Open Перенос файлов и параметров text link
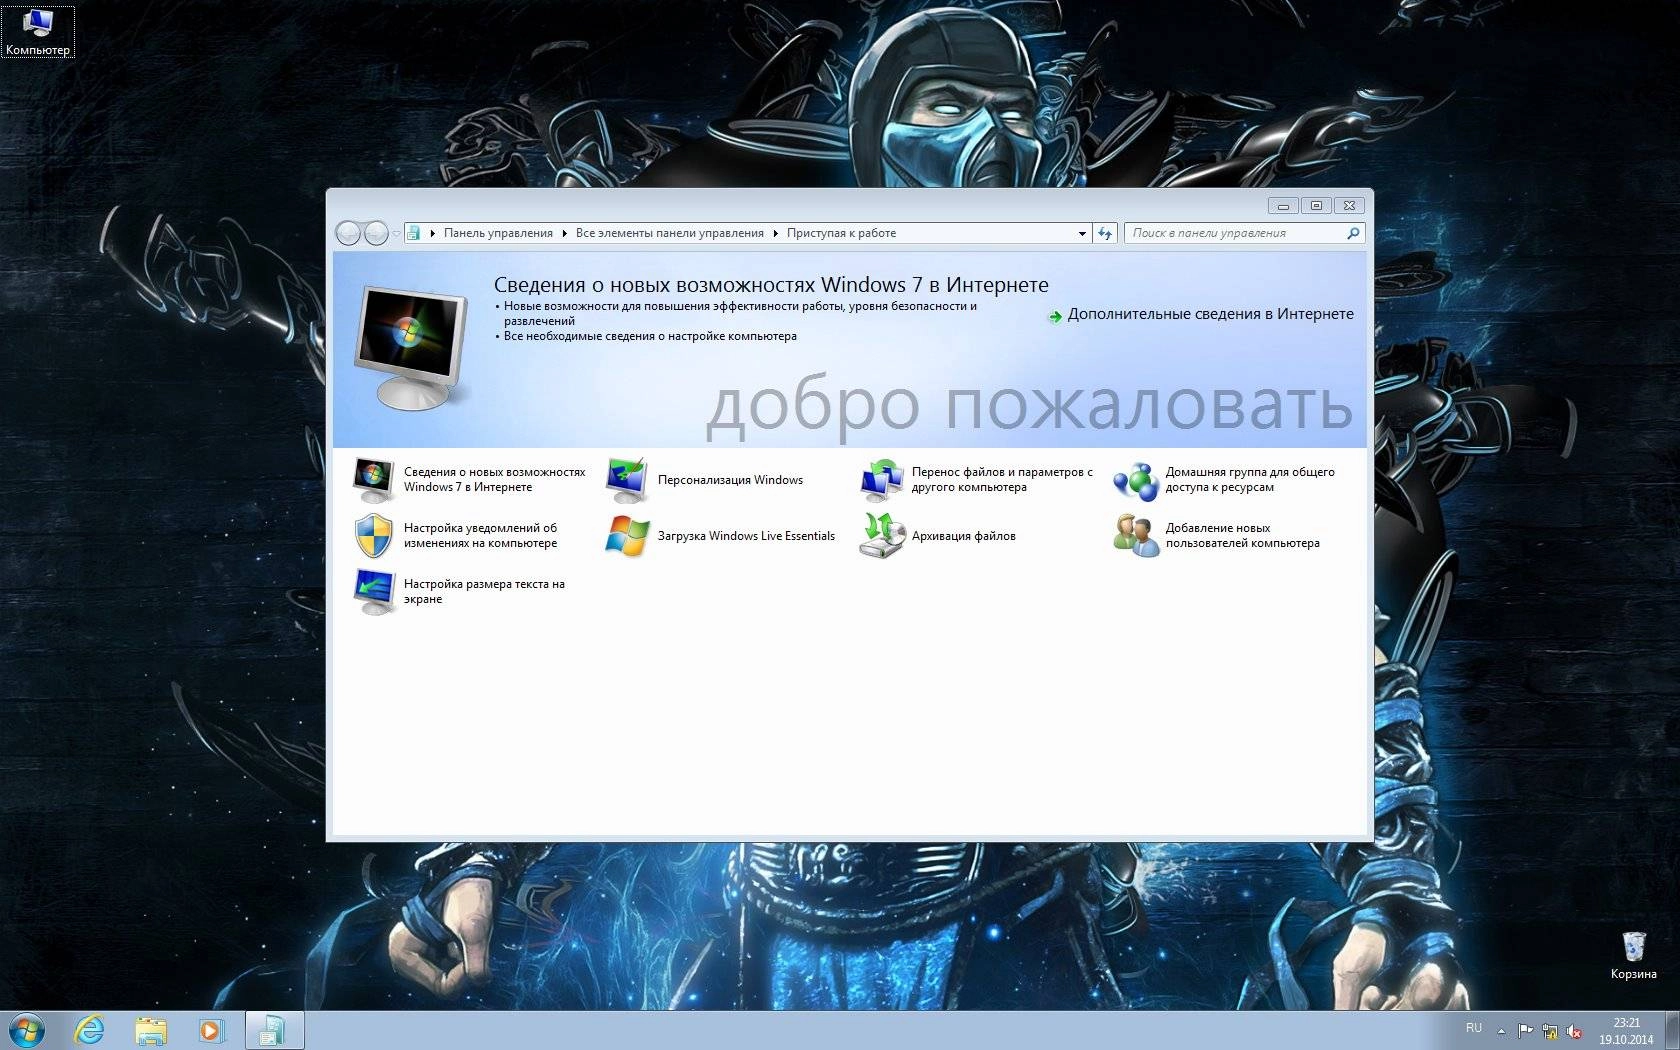Viewport: 1680px width, 1050px height. click(x=1002, y=480)
